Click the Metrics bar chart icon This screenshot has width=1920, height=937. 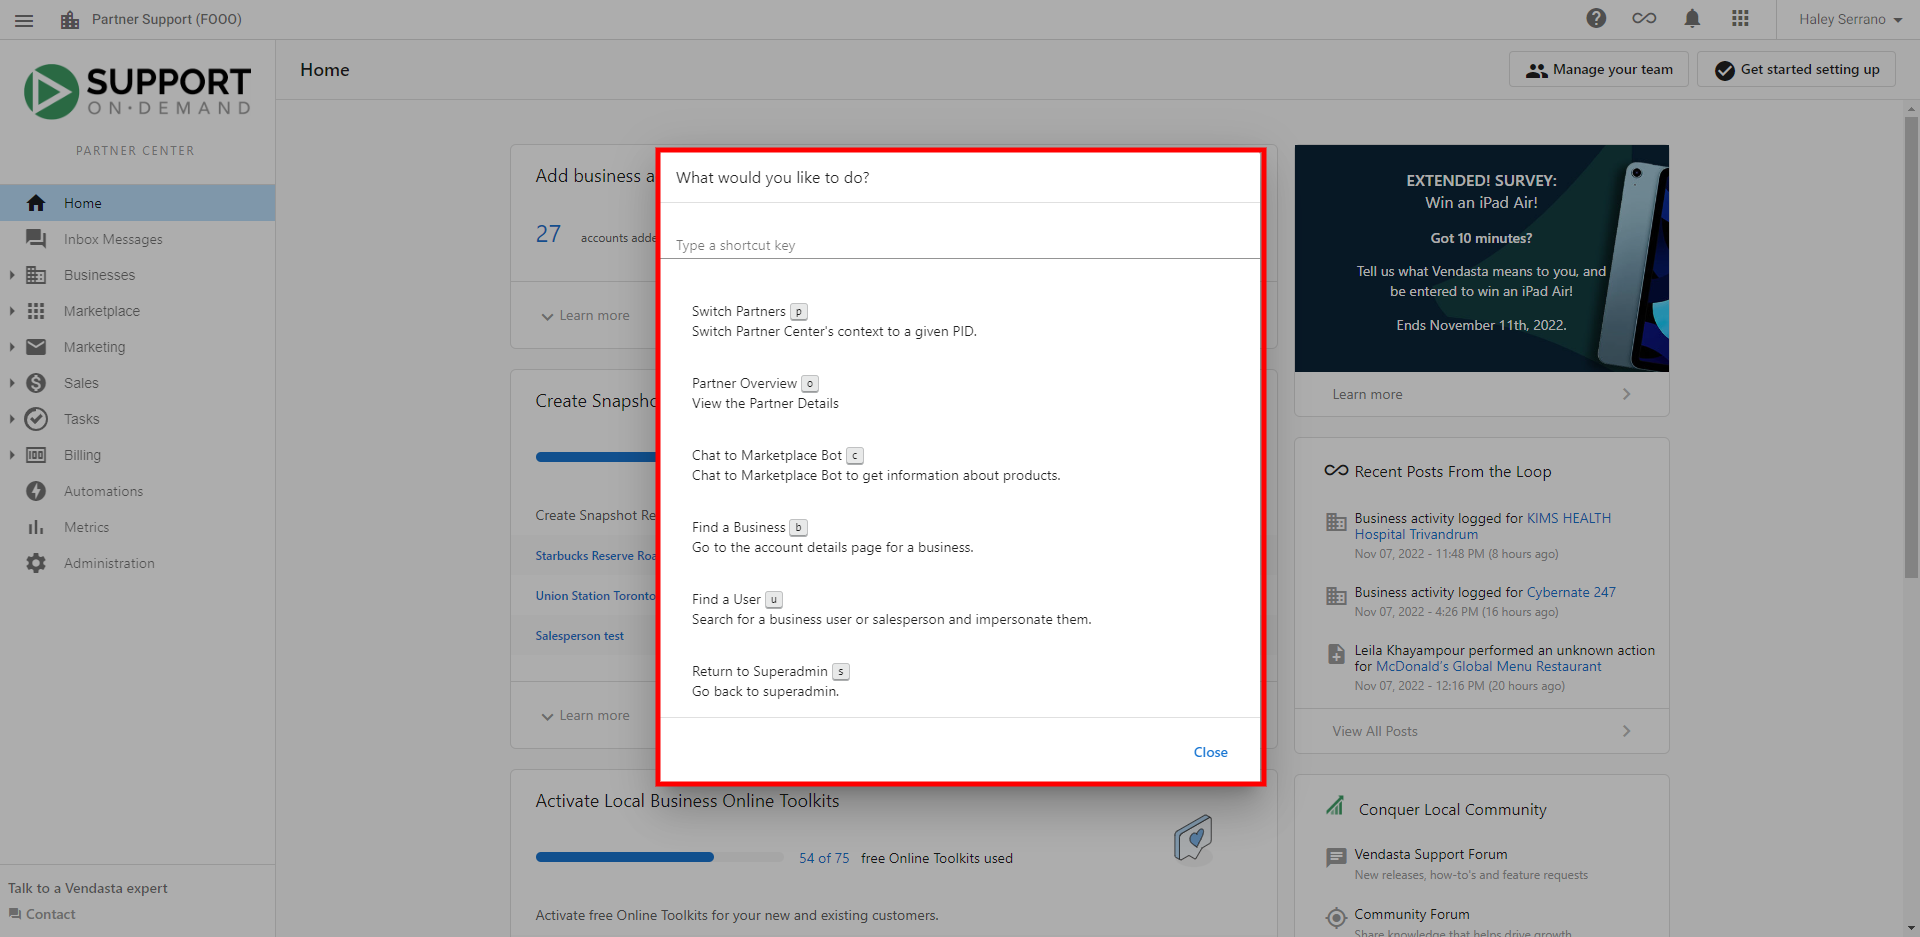36,527
